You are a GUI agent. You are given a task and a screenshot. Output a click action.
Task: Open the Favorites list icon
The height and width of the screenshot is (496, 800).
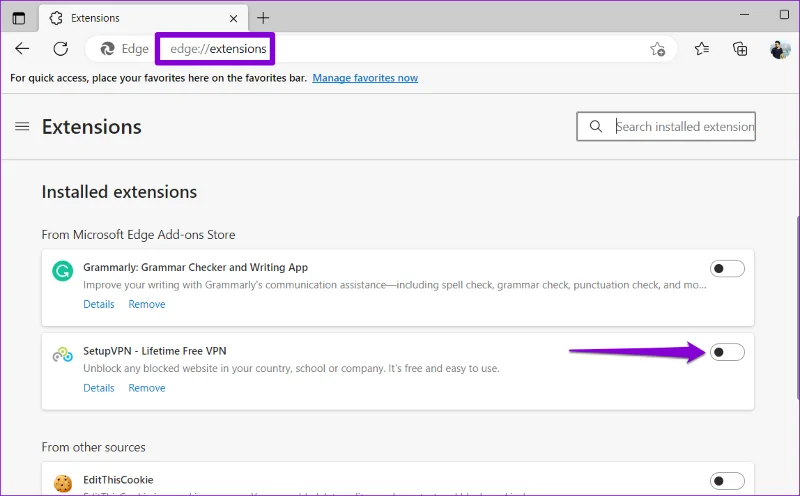[x=702, y=48]
